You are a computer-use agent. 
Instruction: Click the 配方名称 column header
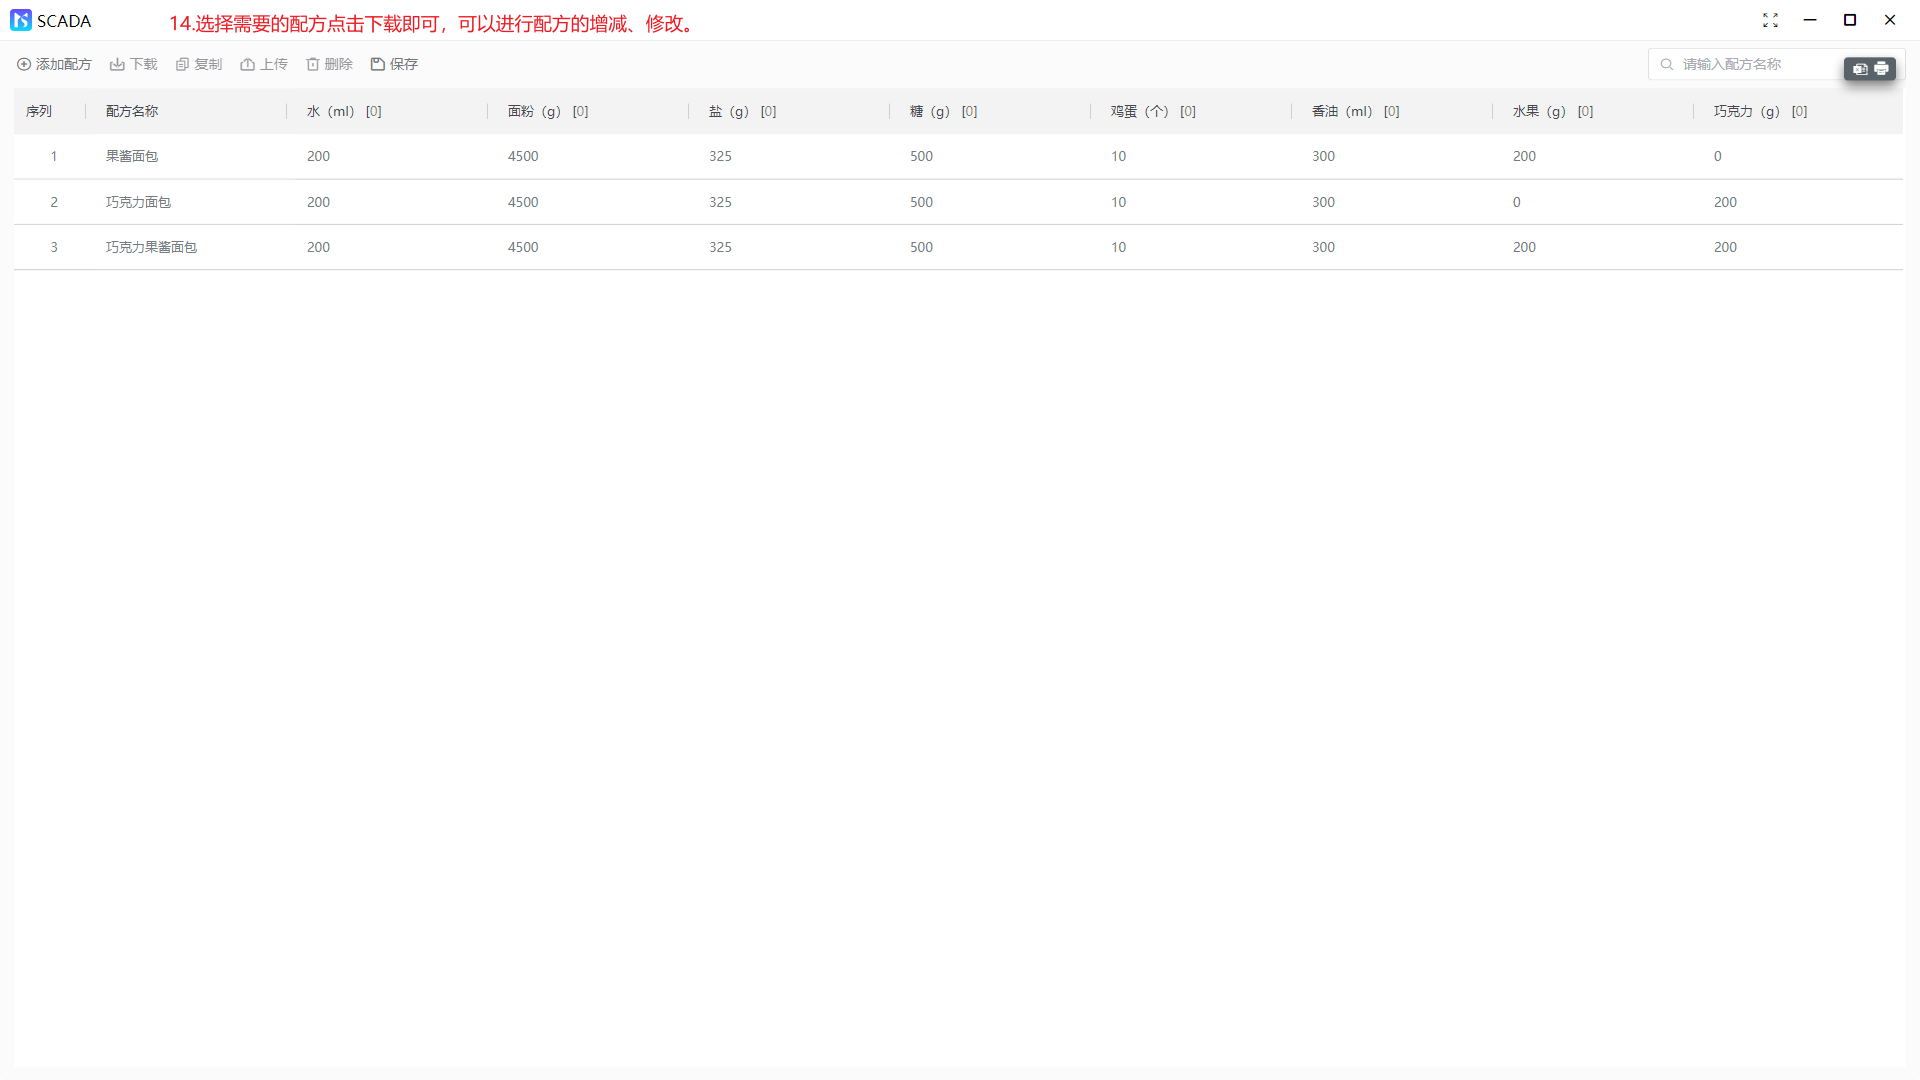point(132,111)
